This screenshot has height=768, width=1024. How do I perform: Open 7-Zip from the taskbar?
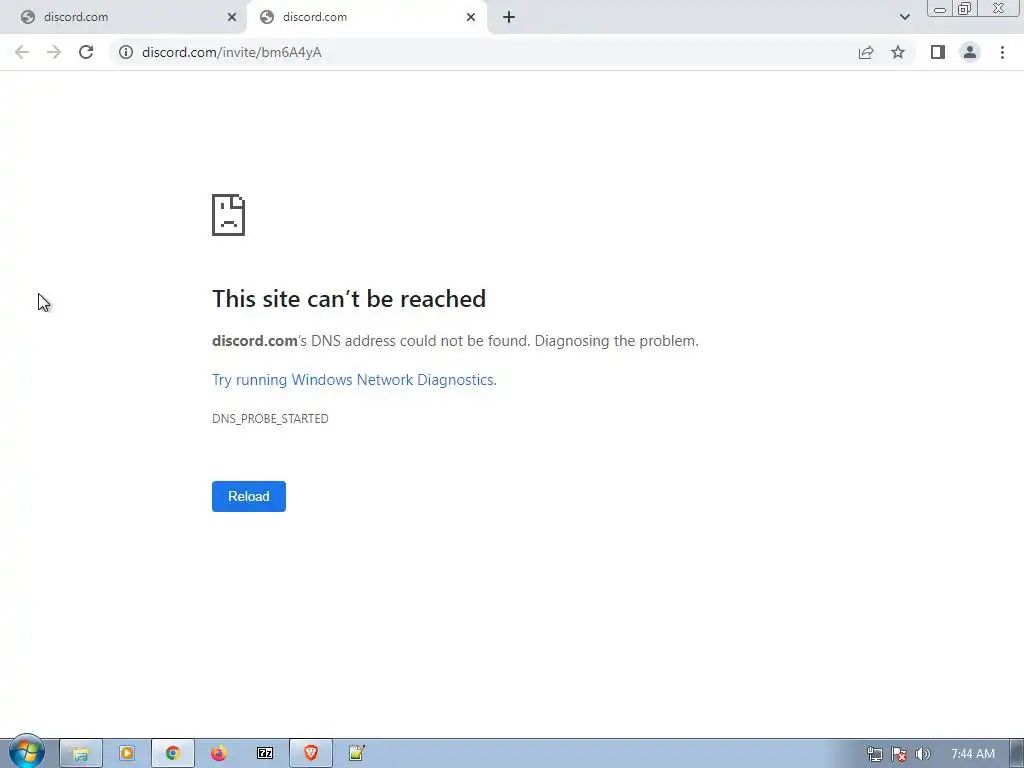click(x=265, y=754)
